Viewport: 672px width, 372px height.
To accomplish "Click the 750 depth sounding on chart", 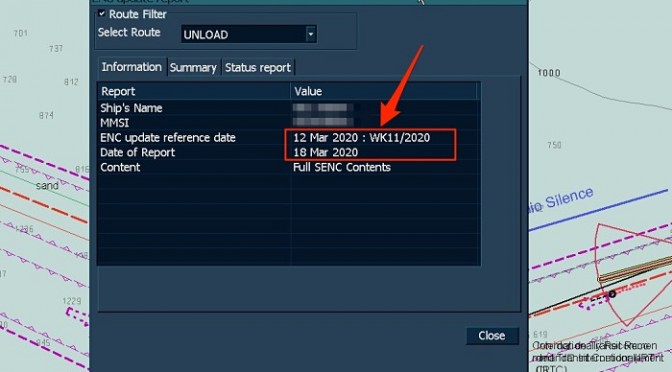I will click(554, 145).
